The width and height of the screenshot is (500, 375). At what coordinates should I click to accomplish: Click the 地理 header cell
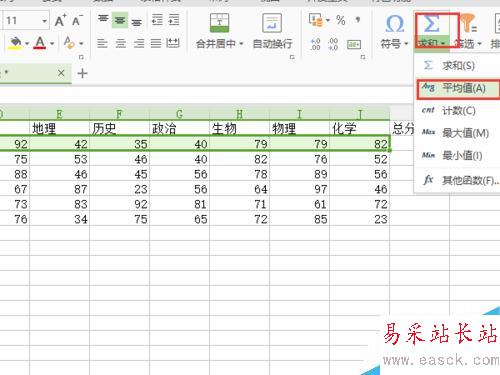(59, 129)
